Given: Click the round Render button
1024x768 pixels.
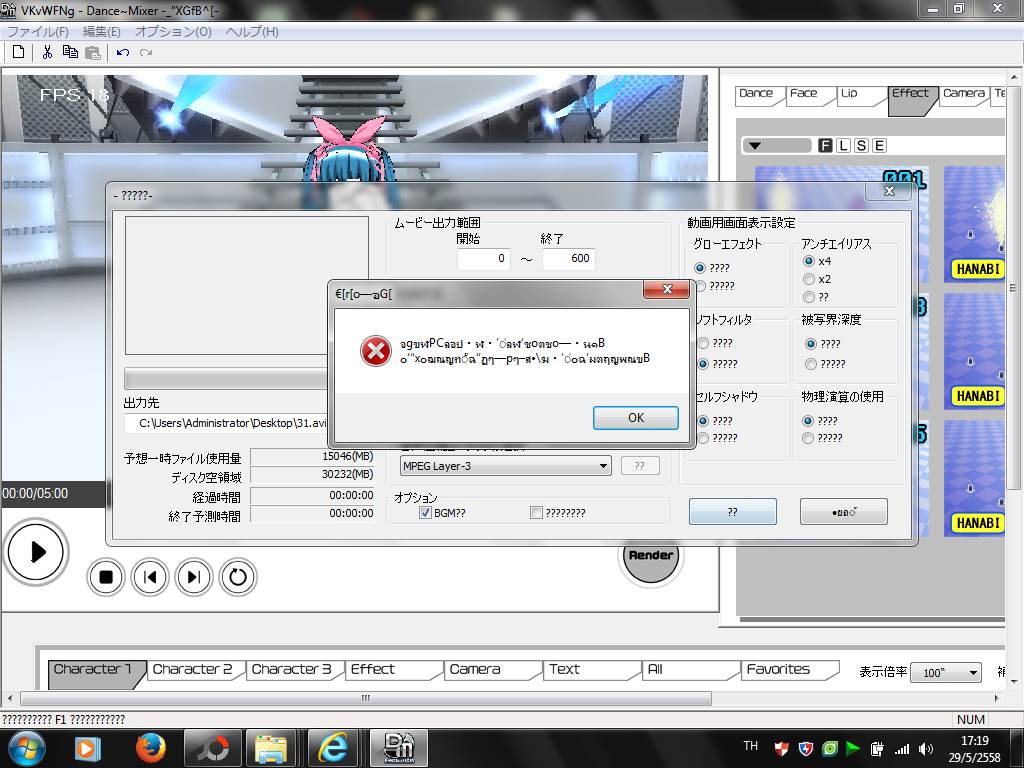Looking at the screenshot, I should pos(650,556).
